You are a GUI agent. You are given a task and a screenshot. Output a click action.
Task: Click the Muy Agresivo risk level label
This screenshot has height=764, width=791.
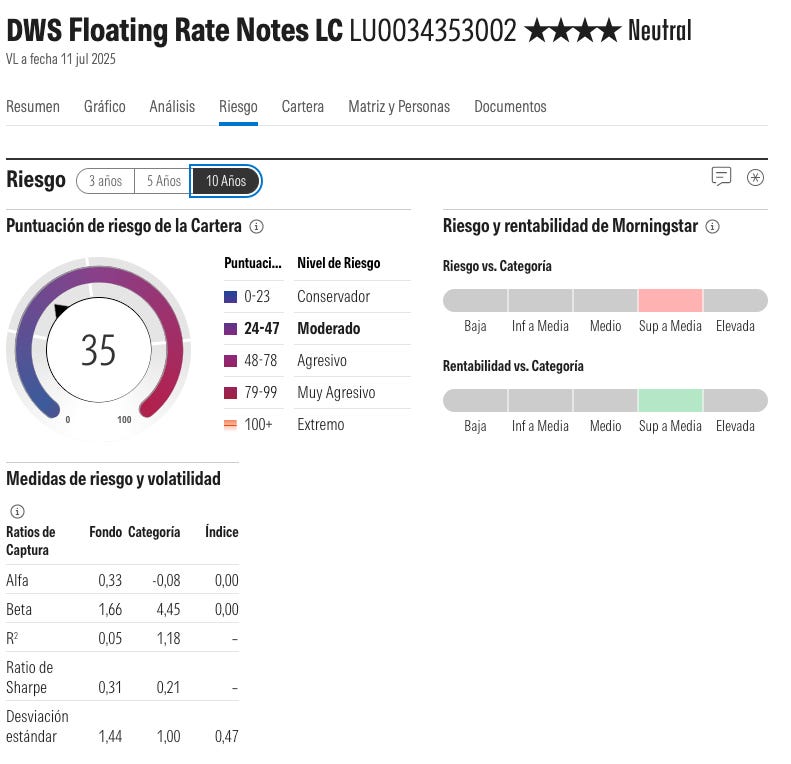(x=336, y=393)
